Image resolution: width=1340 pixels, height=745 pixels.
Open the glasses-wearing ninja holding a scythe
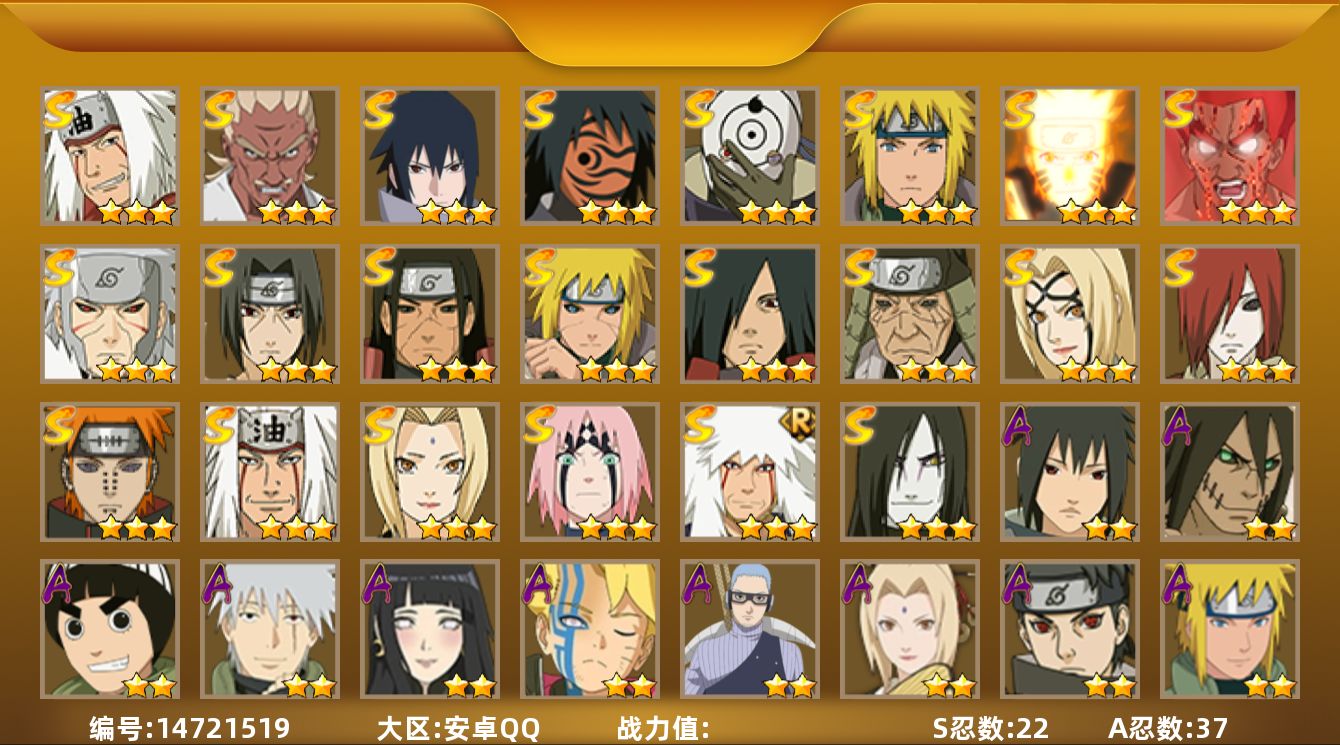tap(750, 629)
